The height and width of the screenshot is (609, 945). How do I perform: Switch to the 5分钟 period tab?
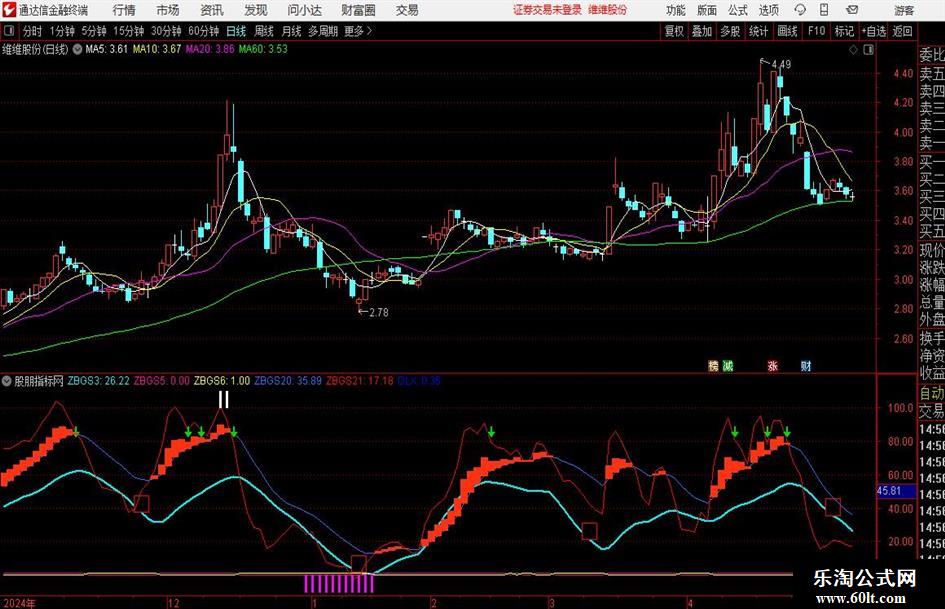(x=94, y=31)
